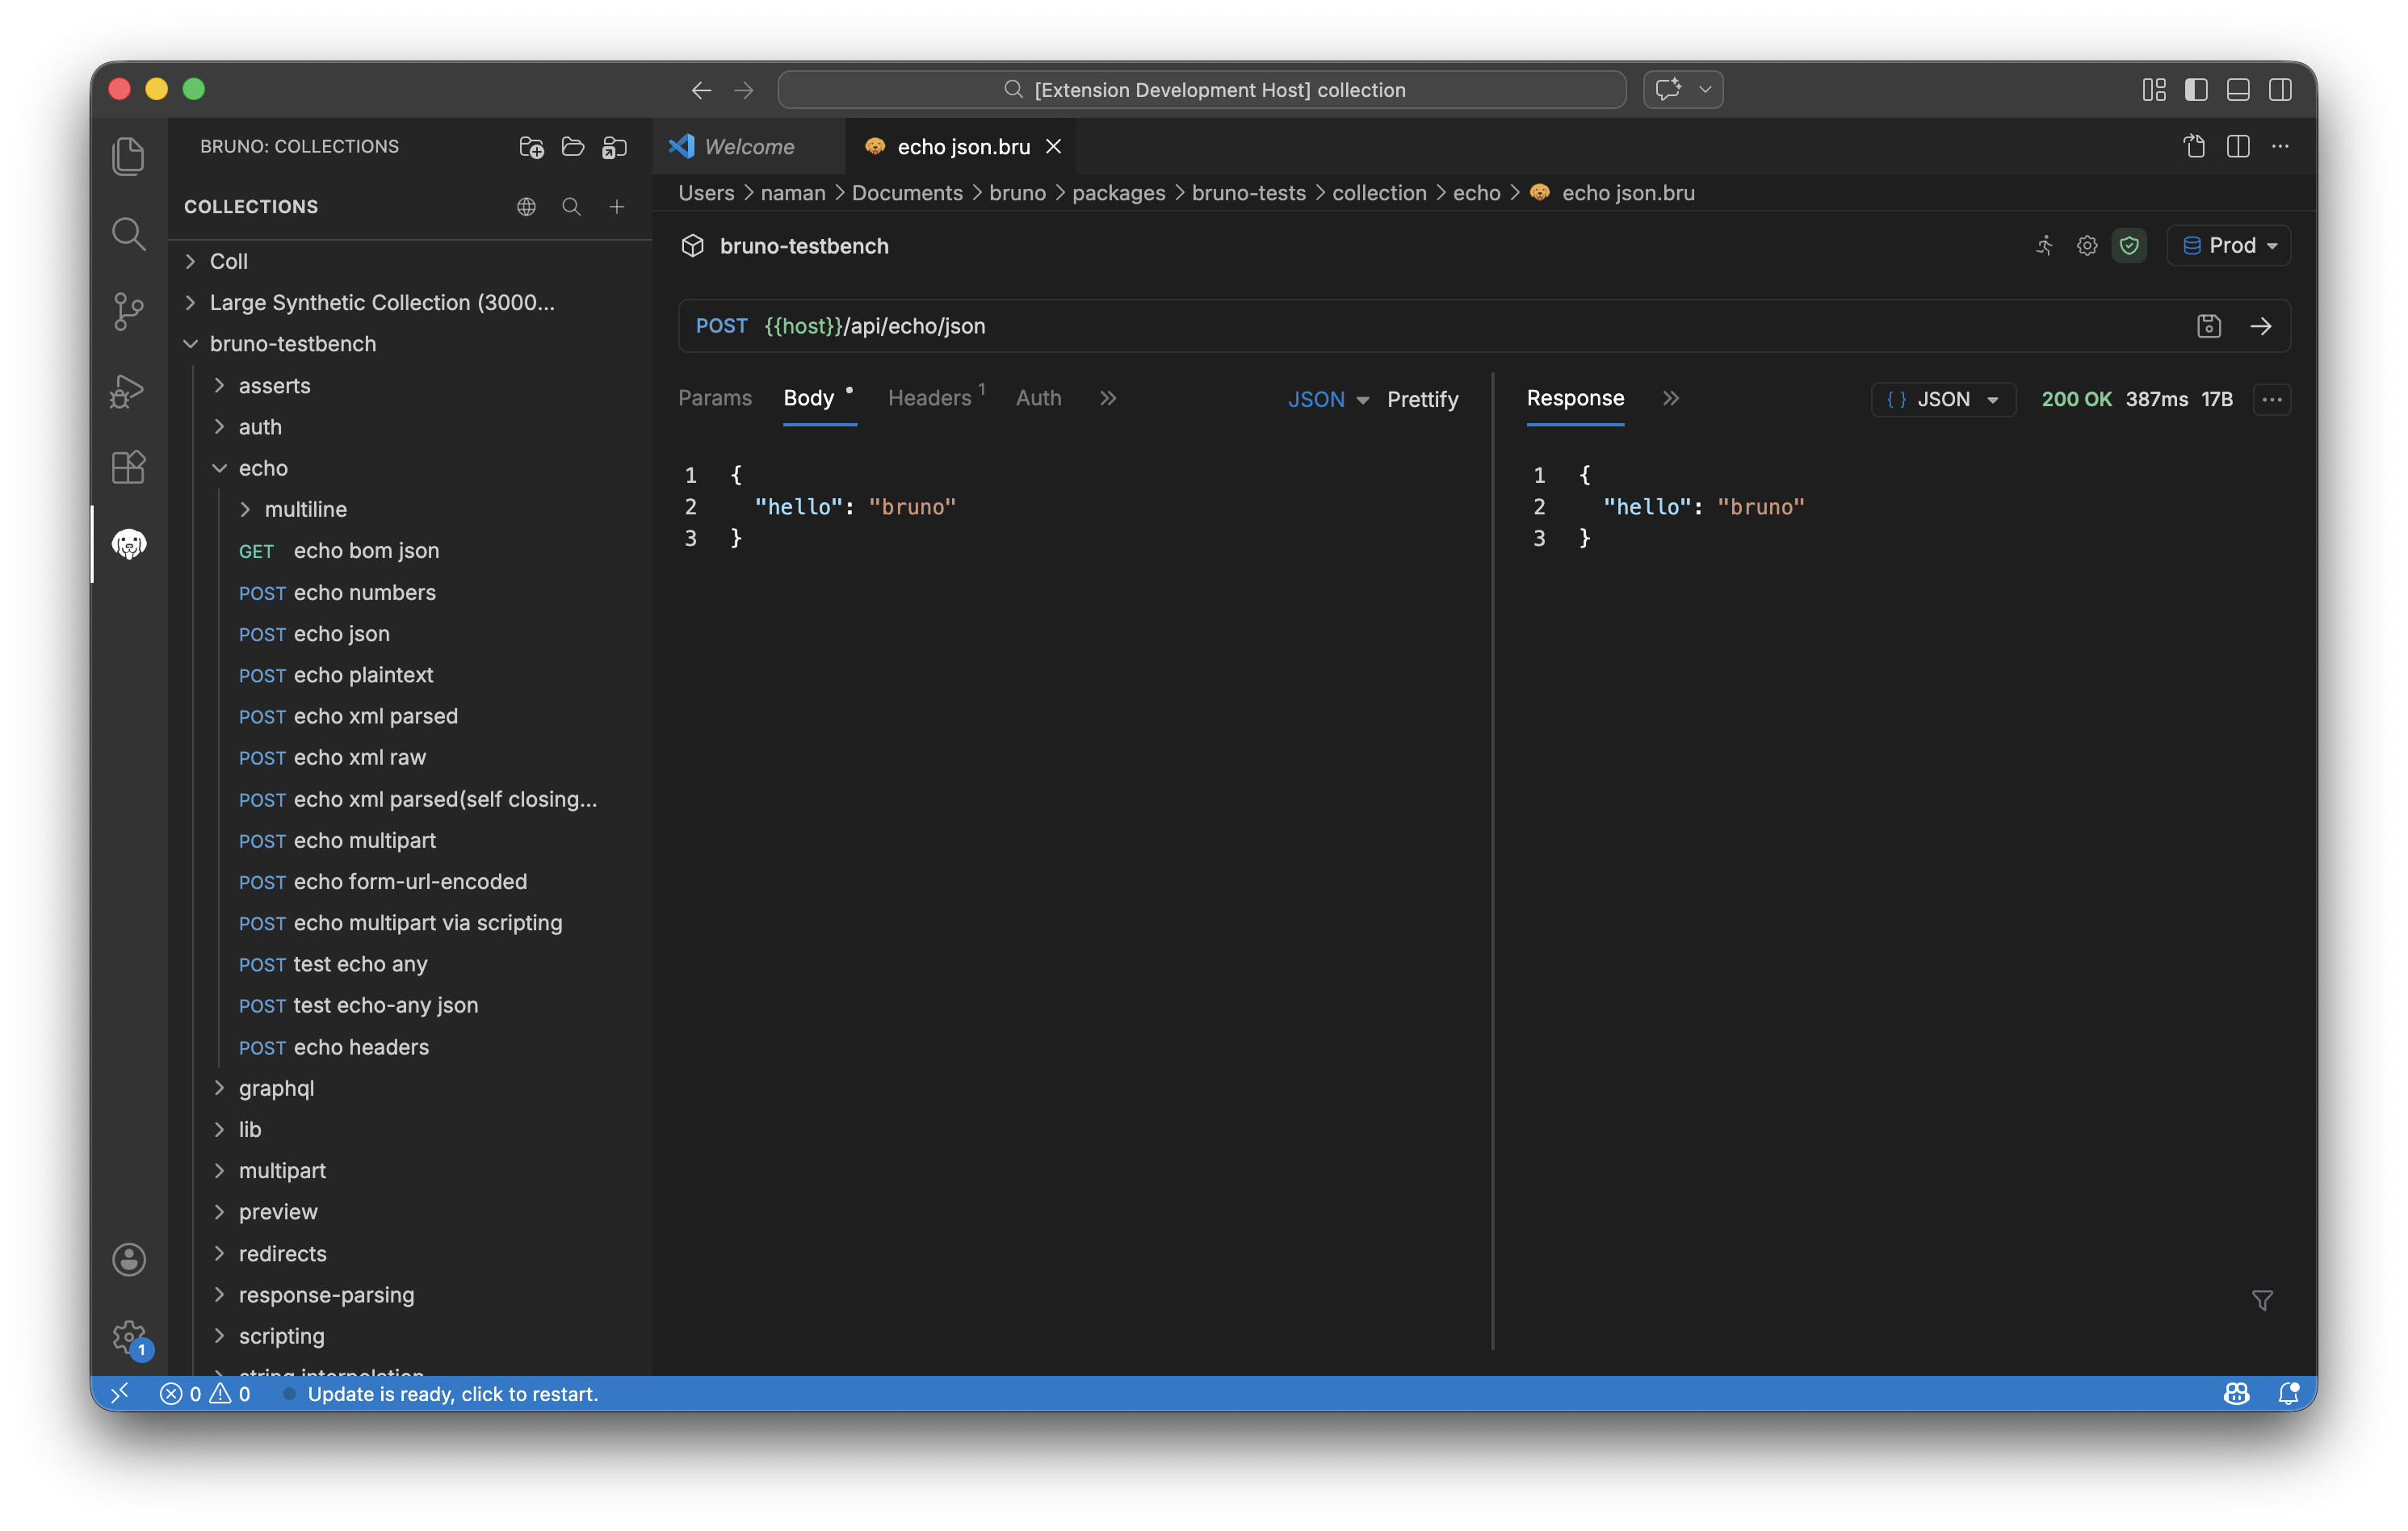Select the Auth tab
2408x1531 pixels.
coord(1038,398)
